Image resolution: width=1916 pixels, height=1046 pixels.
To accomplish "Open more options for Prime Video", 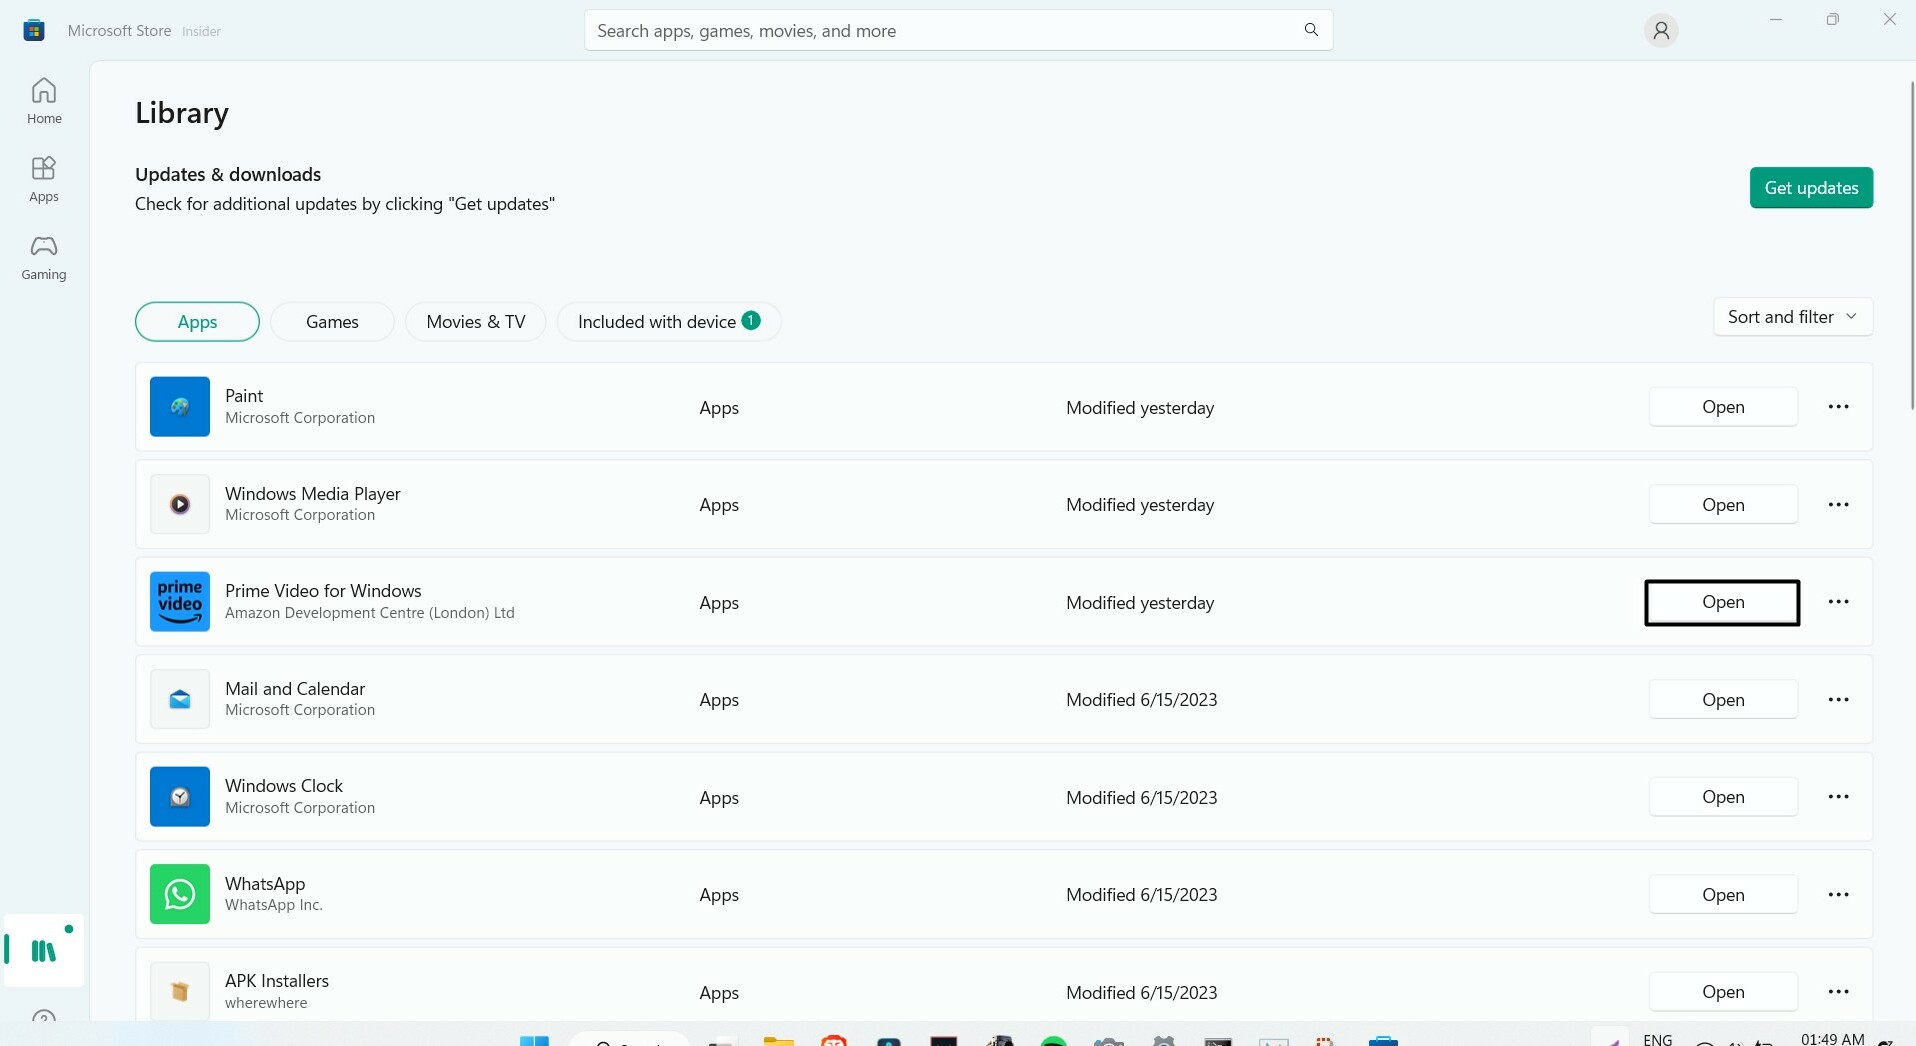I will 1838,602.
